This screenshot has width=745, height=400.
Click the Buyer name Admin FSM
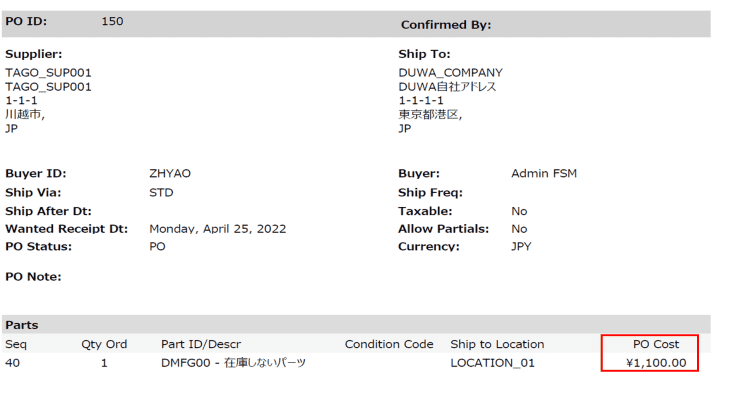543,173
